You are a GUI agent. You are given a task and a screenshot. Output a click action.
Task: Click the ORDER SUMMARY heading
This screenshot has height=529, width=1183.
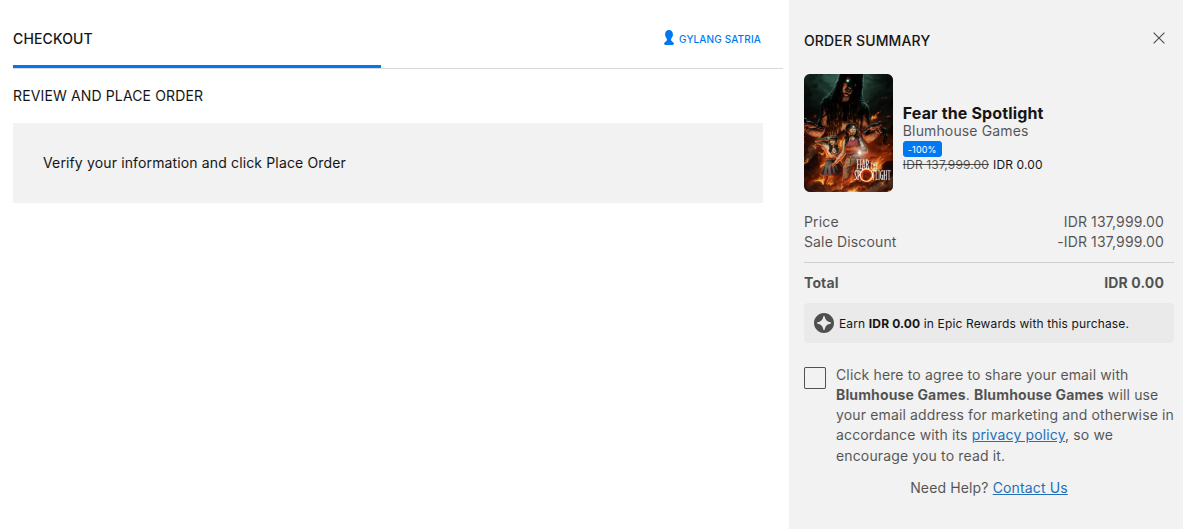coord(867,41)
